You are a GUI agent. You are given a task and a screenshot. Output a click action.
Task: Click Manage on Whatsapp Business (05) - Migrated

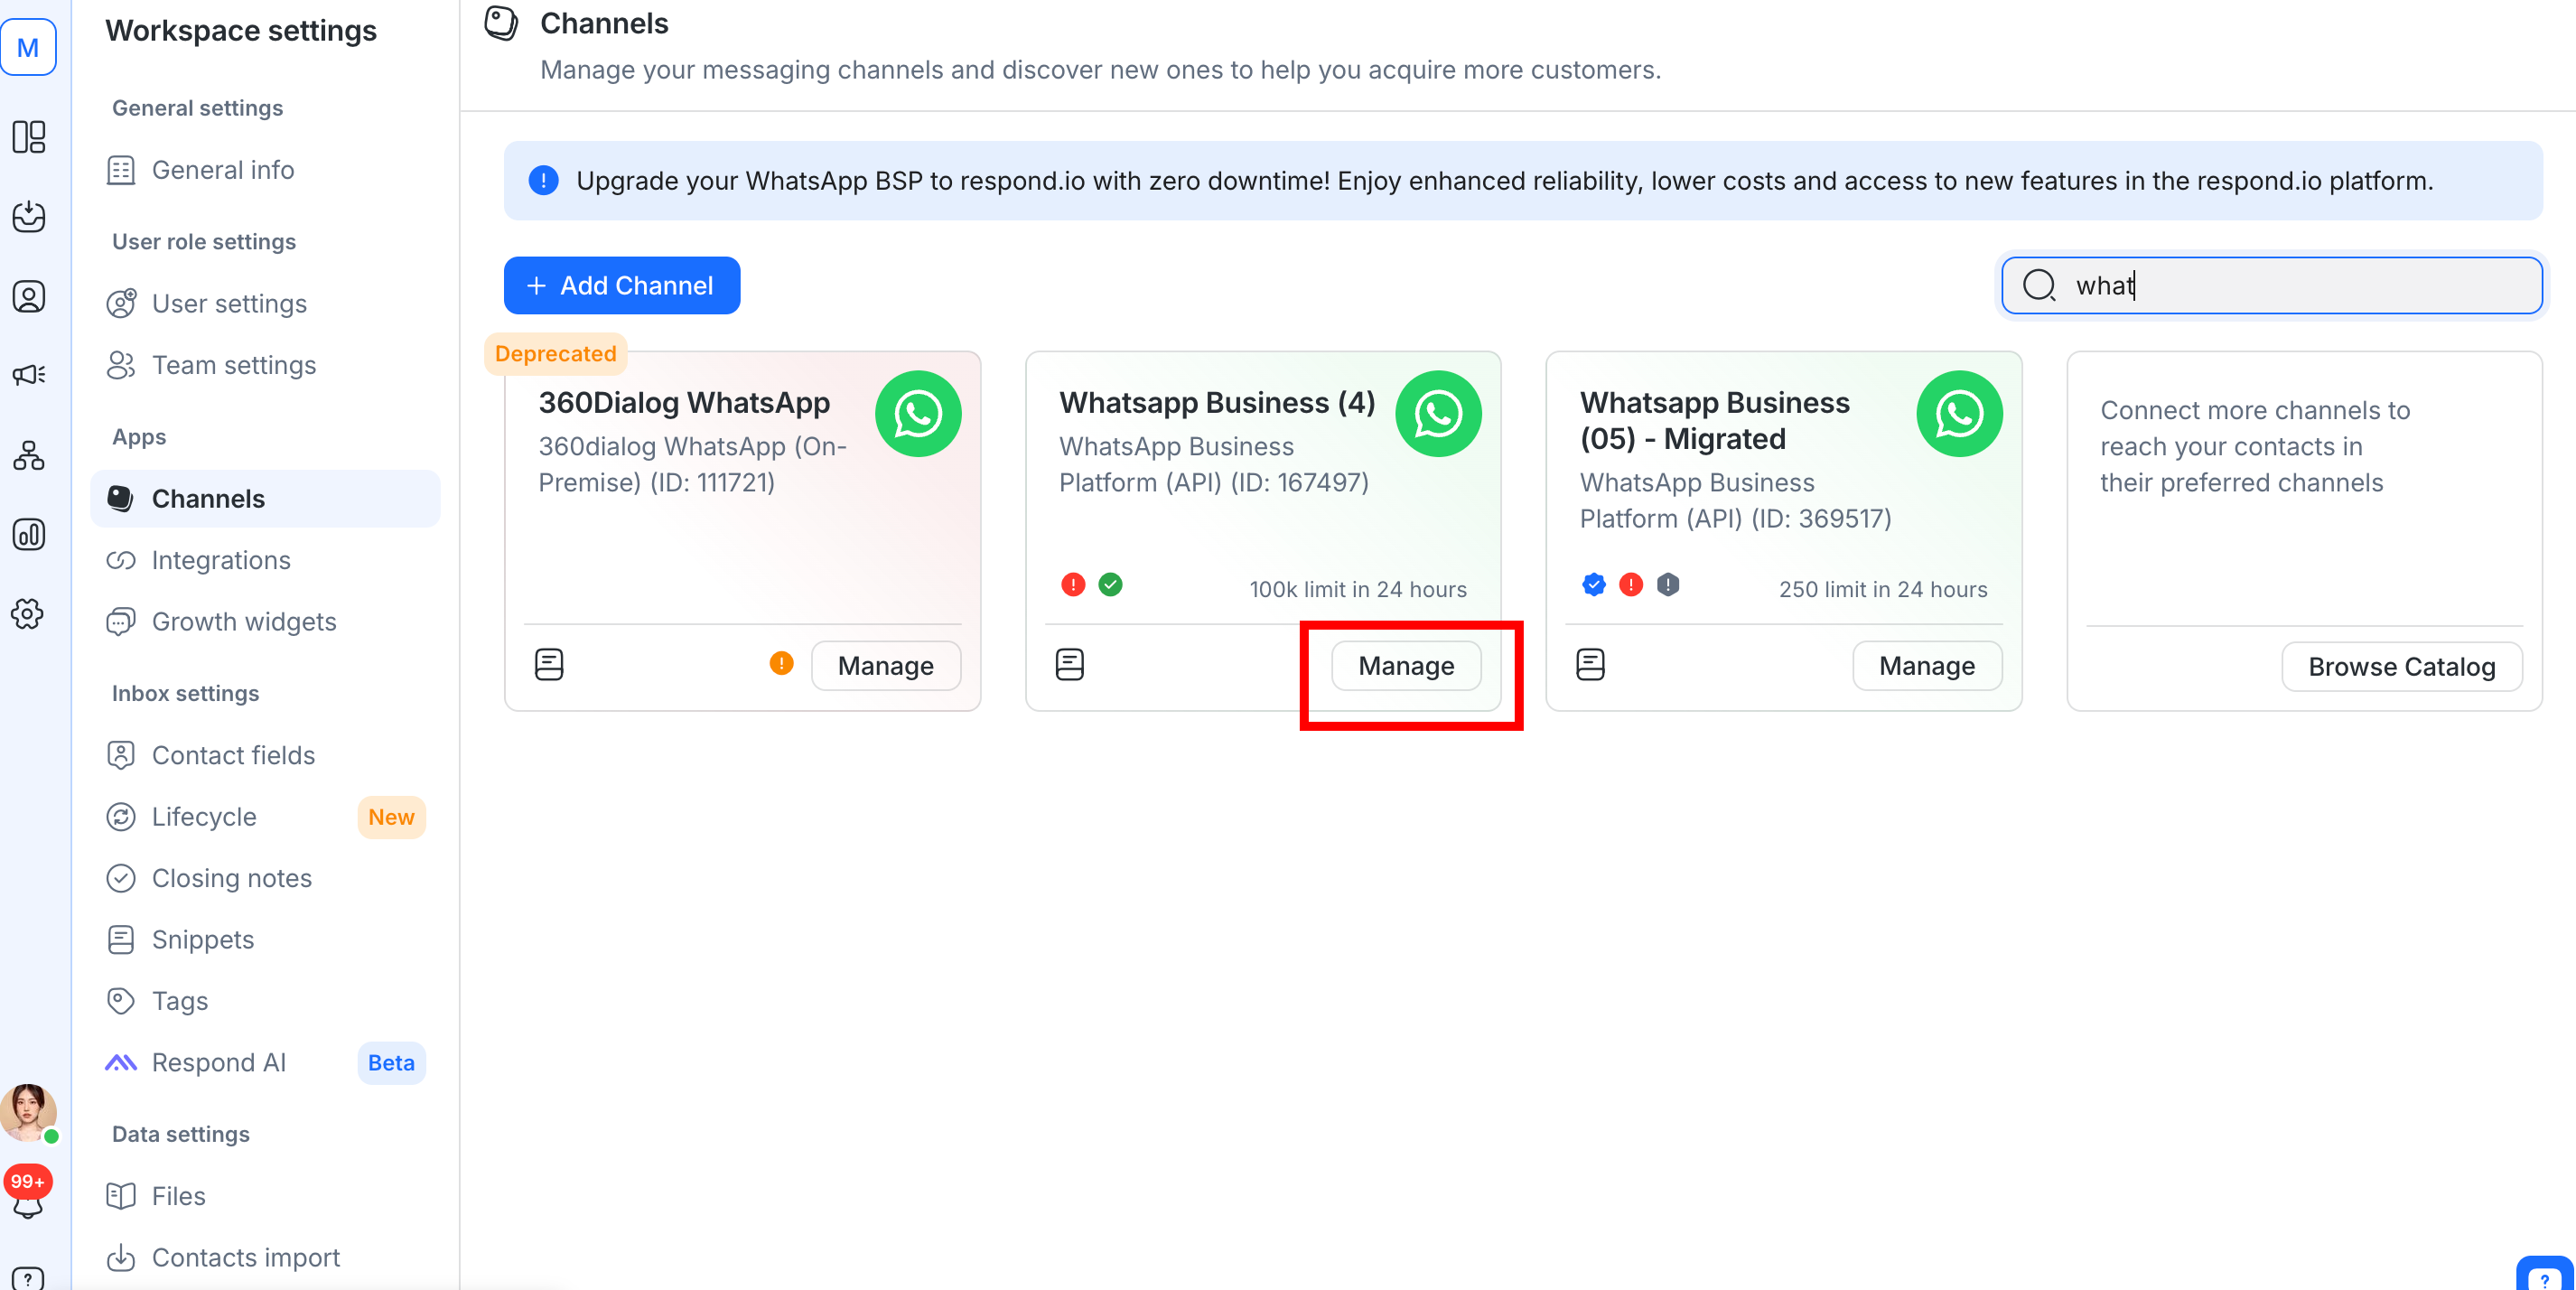click(1926, 666)
